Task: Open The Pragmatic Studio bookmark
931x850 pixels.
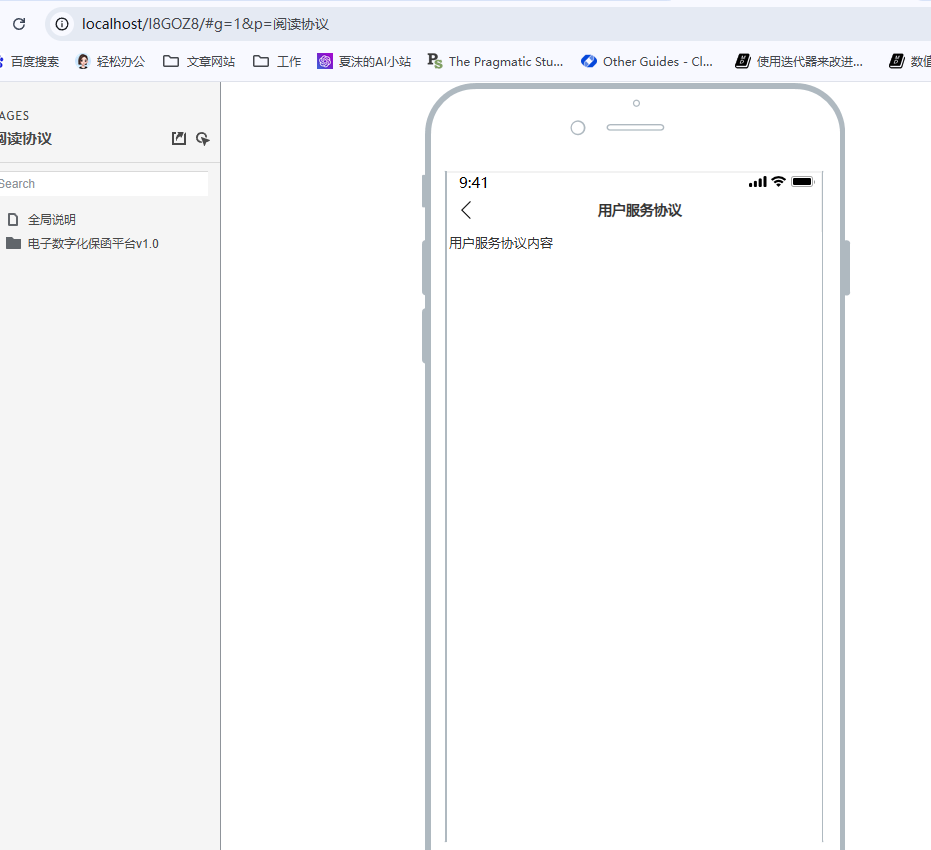Action: click(495, 61)
